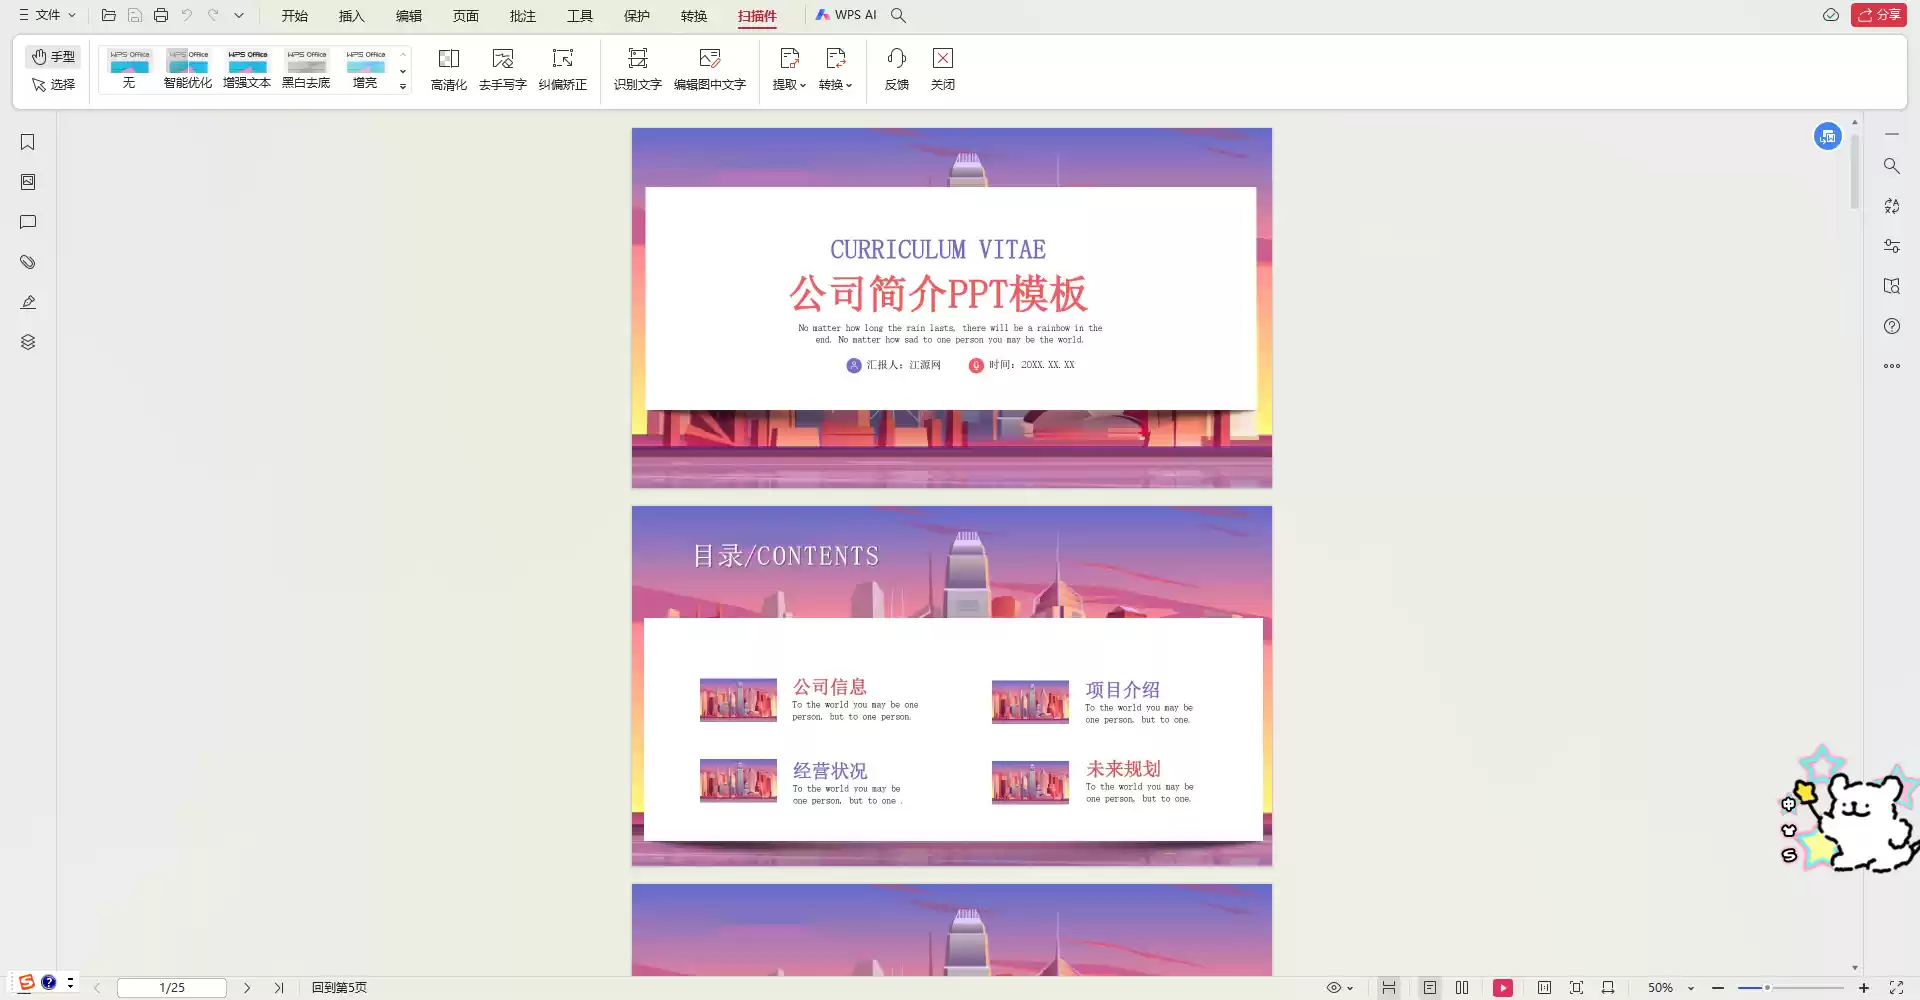The image size is (1920, 1000).
Task: Open the 文件 menu
Action: click(x=47, y=15)
